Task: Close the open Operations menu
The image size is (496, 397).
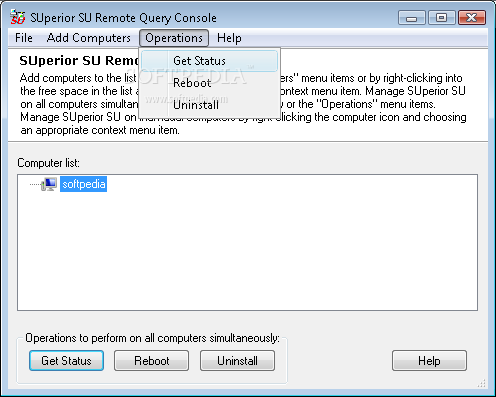Action: (174, 38)
